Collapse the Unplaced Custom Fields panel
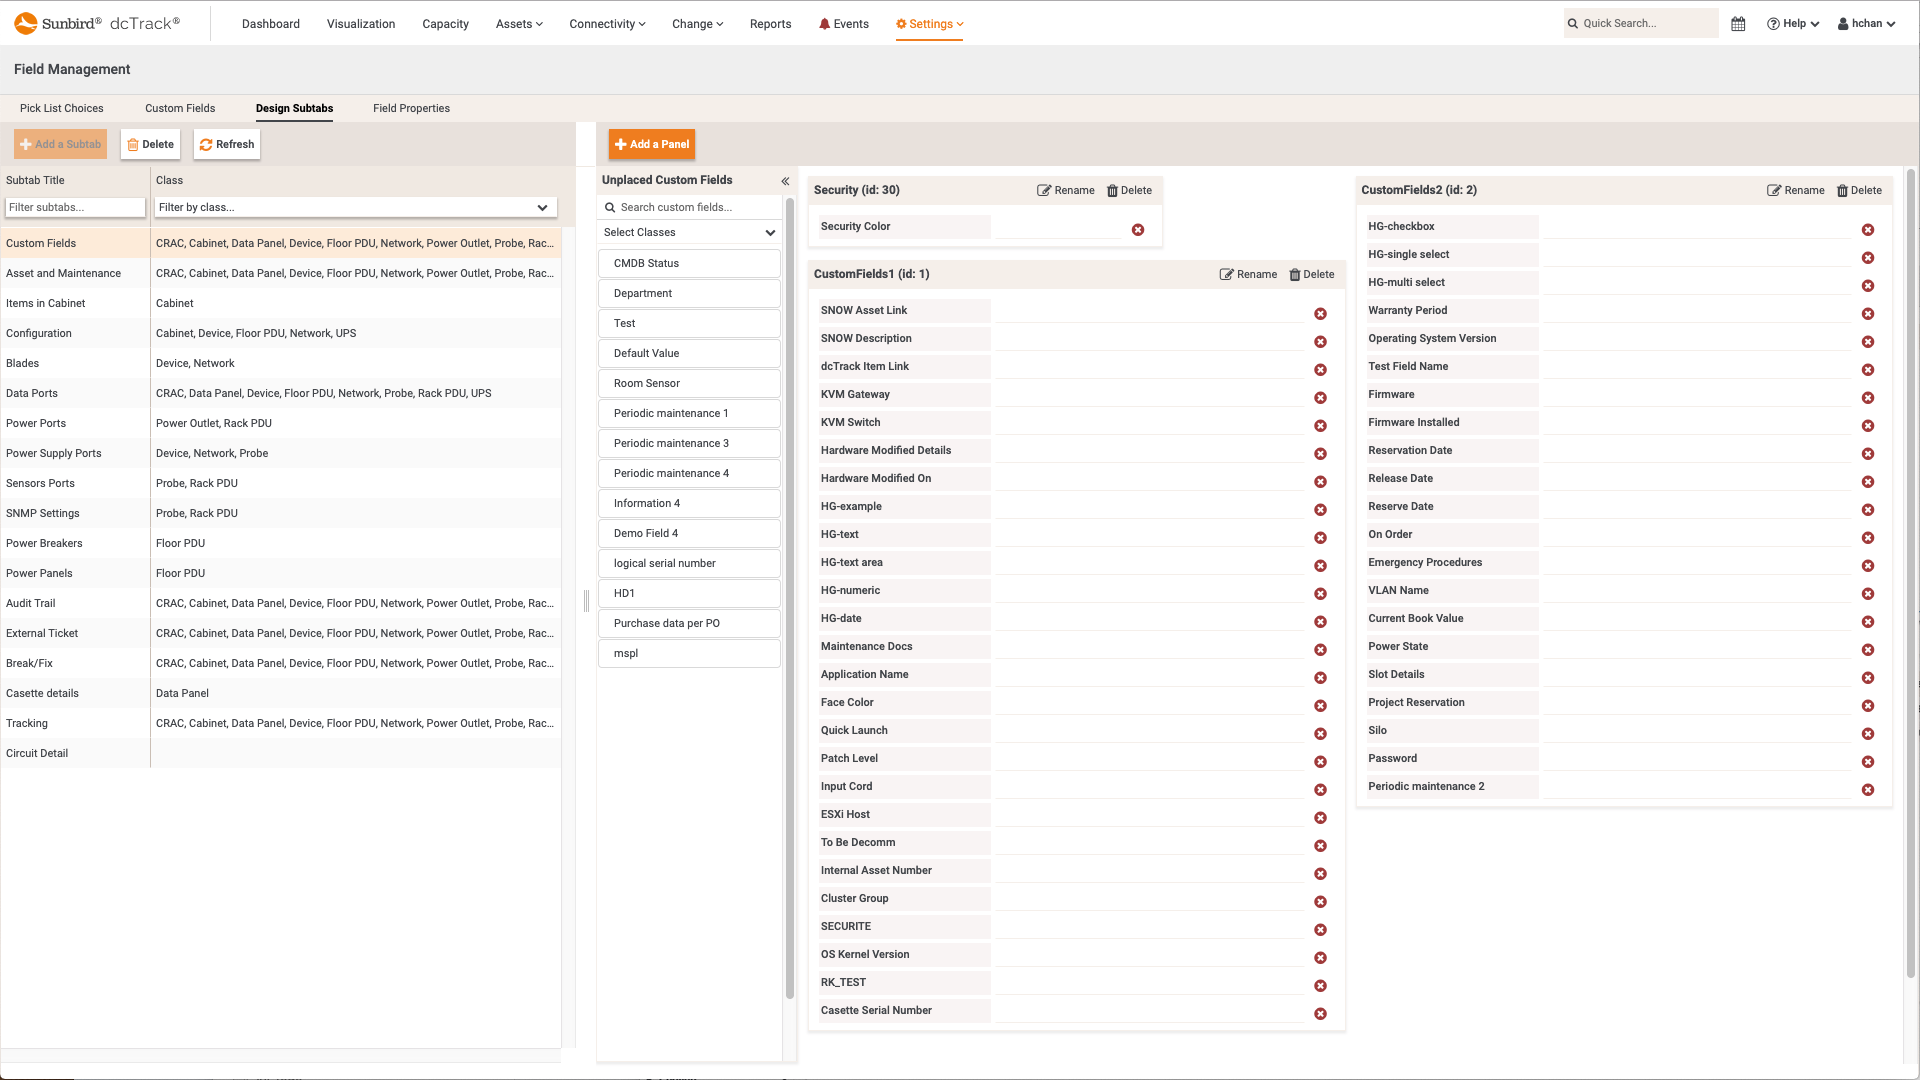Image resolution: width=1920 pixels, height=1080 pixels. (786, 179)
